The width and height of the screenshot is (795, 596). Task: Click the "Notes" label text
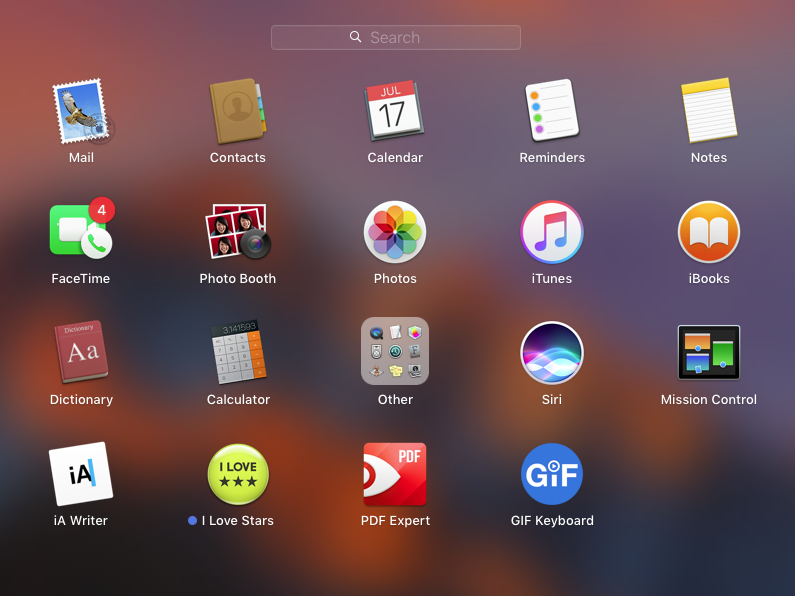point(709,158)
